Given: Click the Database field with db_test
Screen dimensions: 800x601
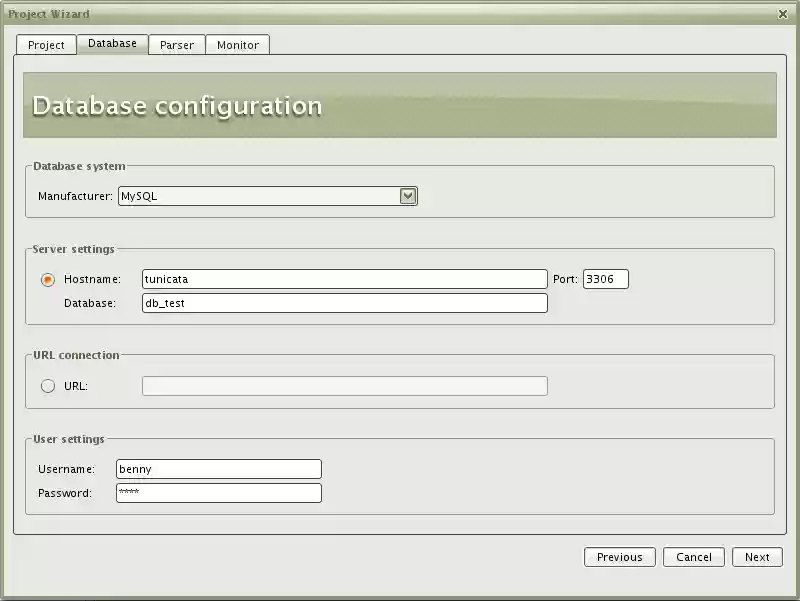Looking at the screenshot, I should pos(344,303).
